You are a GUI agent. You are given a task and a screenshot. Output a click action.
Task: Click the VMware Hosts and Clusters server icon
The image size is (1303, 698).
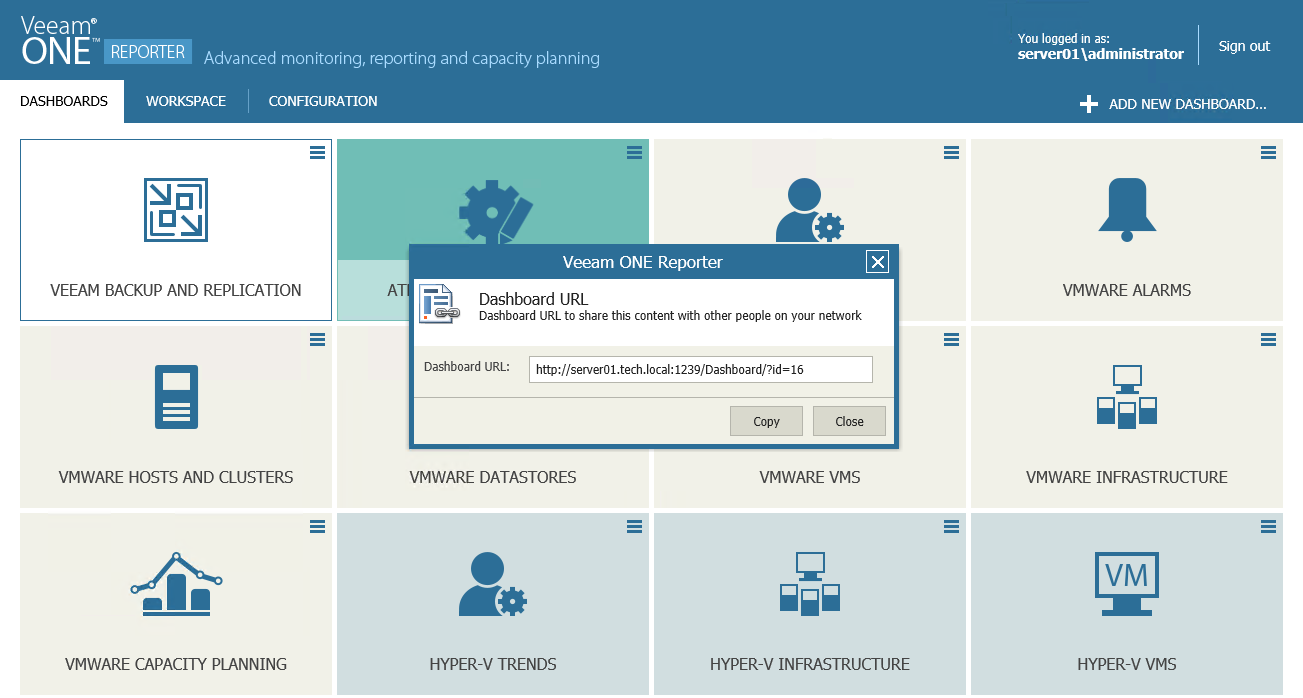pos(176,397)
